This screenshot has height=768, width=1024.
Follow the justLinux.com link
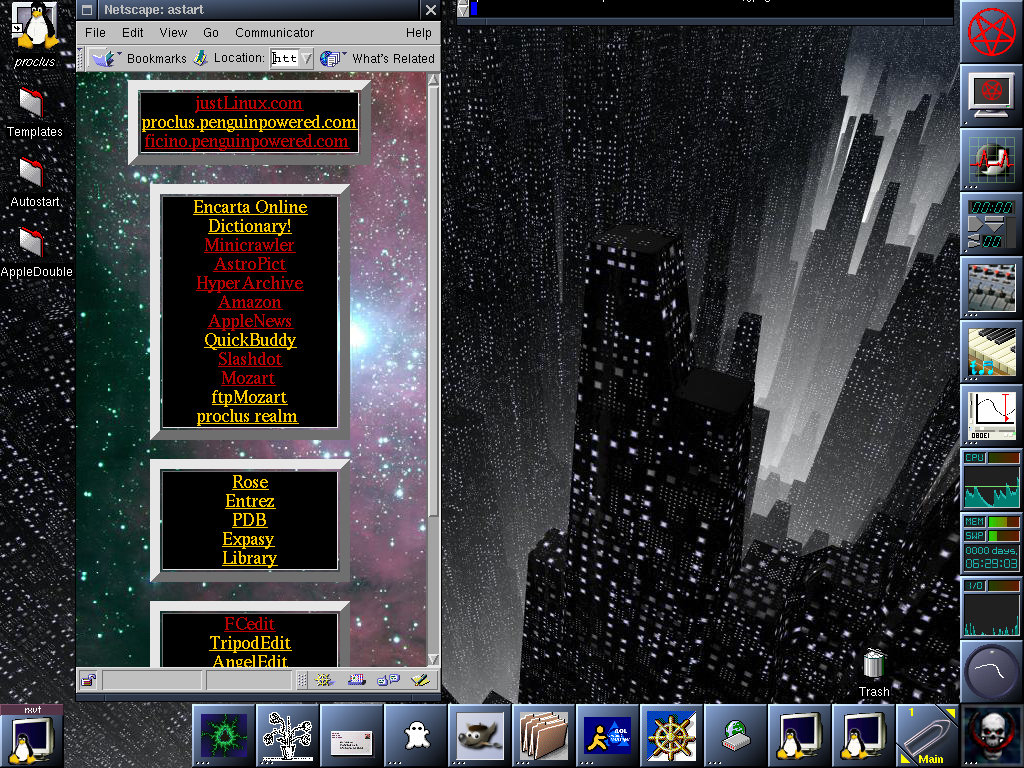[249, 103]
